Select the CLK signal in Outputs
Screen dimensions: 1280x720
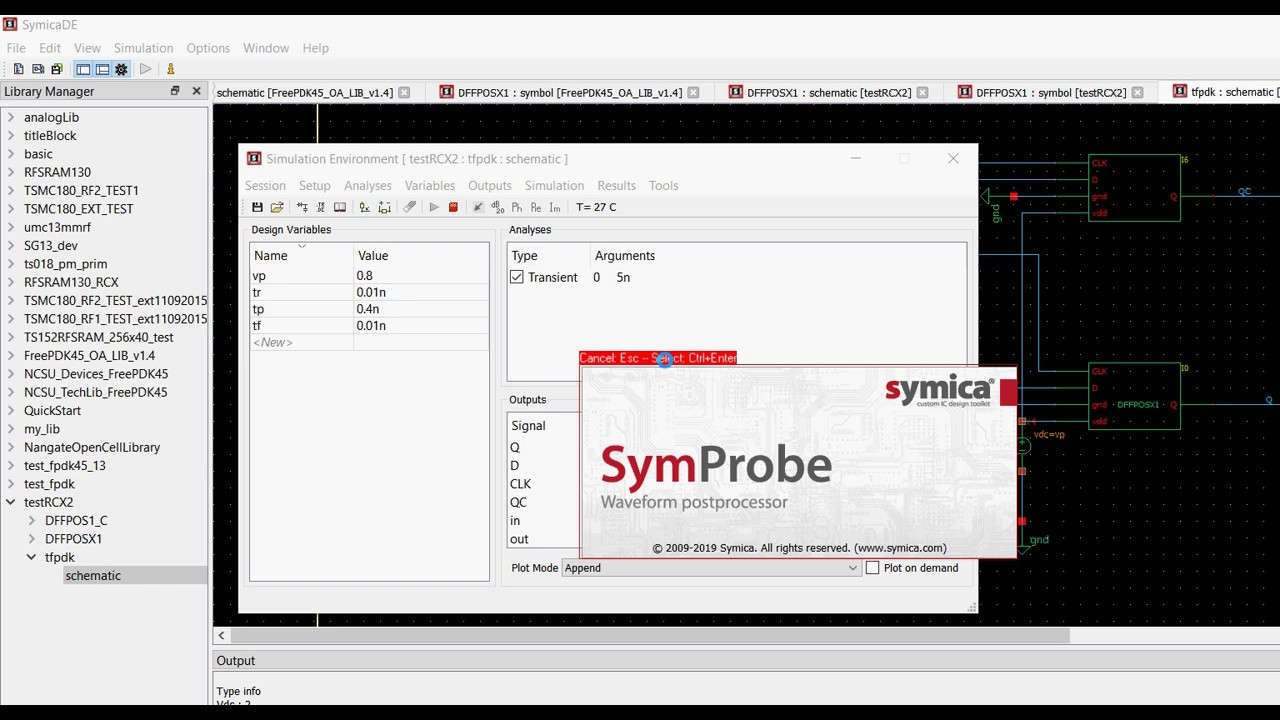click(x=520, y=484)
